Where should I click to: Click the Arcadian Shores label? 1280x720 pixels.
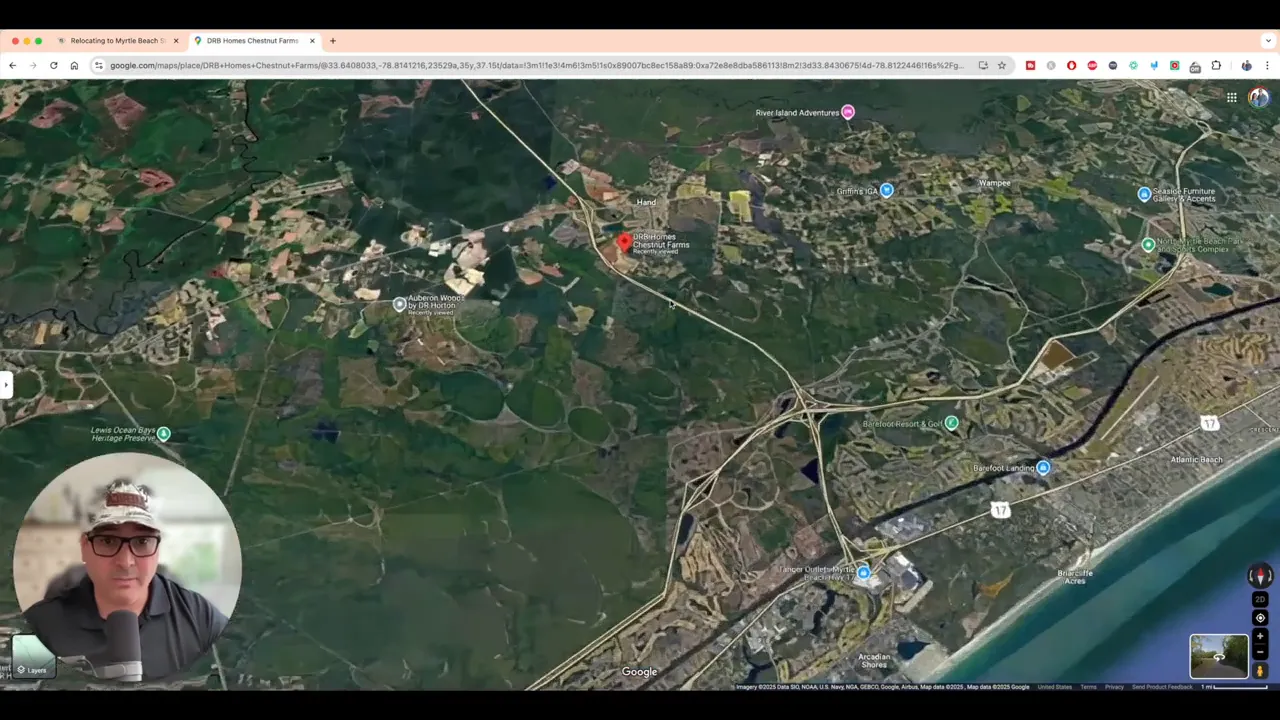point(874,661)
